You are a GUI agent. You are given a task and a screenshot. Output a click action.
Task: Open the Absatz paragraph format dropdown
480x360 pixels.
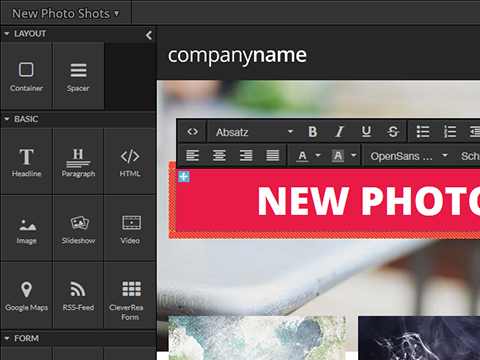point(254,132)
